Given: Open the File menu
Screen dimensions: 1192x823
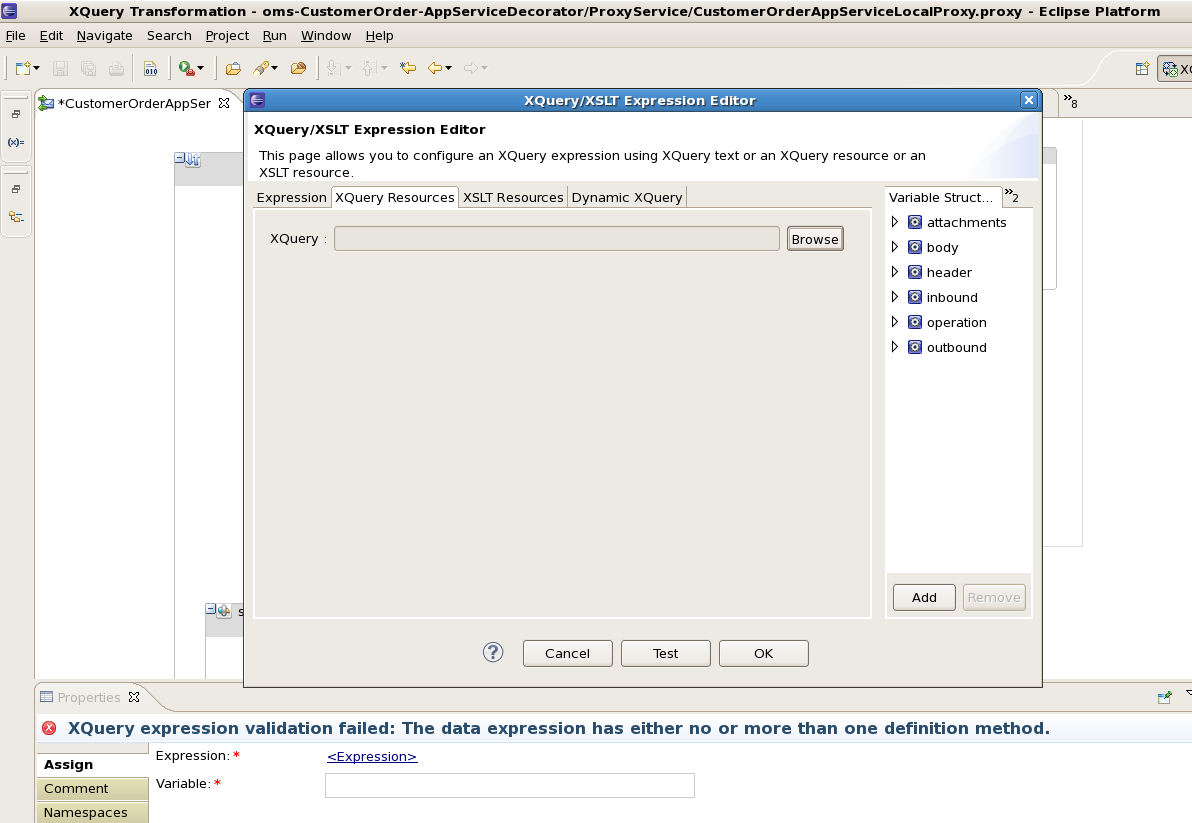Looking at the screenshot, I should [15, 36].
